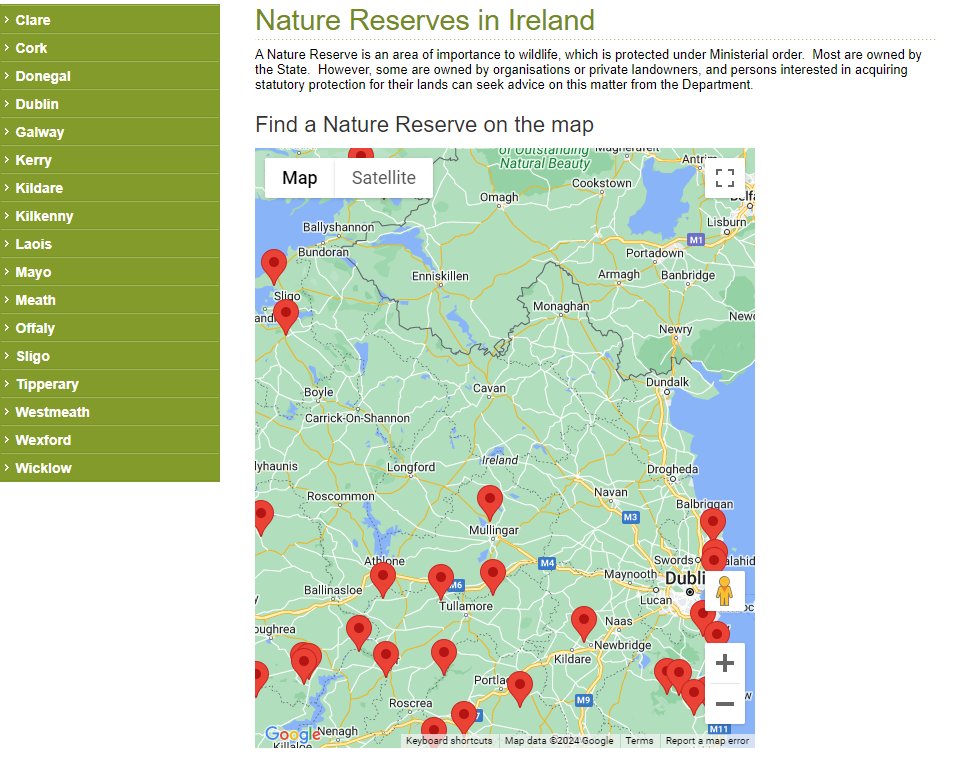Select Meath in the sidebar
This screenshot has width=957, height=765.
[110, 300]
